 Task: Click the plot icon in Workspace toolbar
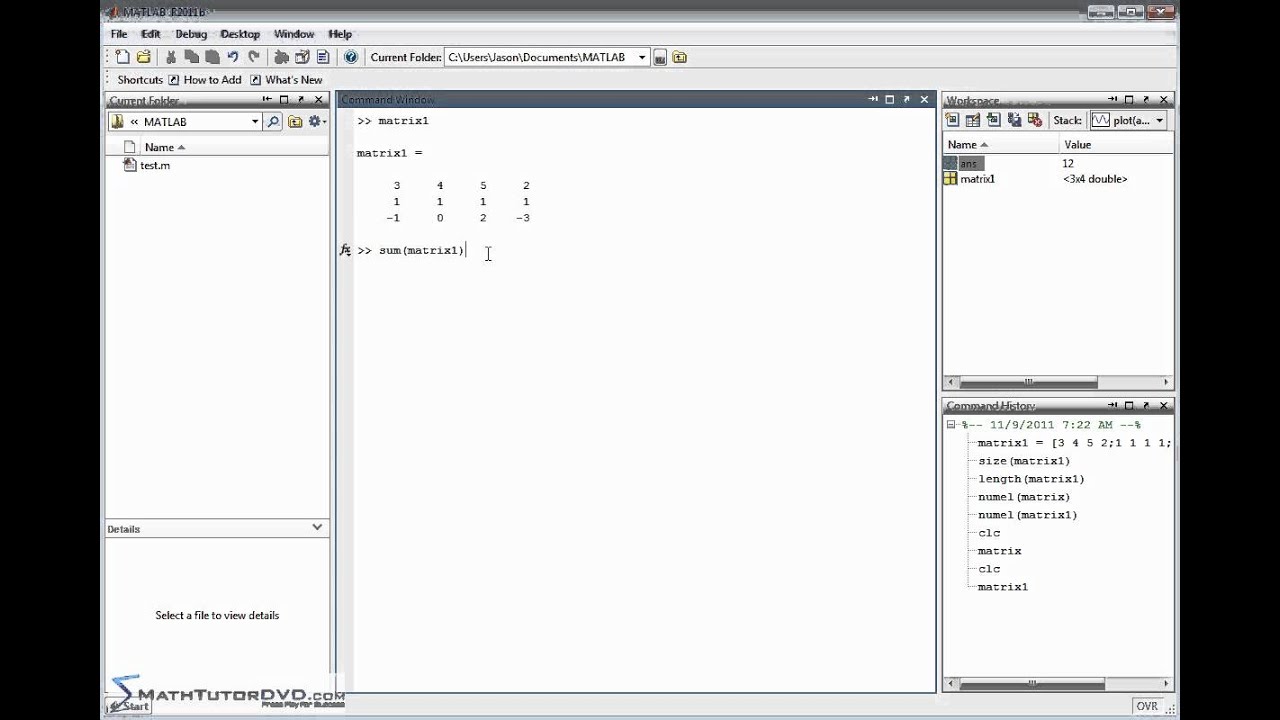click(1101, 120)
